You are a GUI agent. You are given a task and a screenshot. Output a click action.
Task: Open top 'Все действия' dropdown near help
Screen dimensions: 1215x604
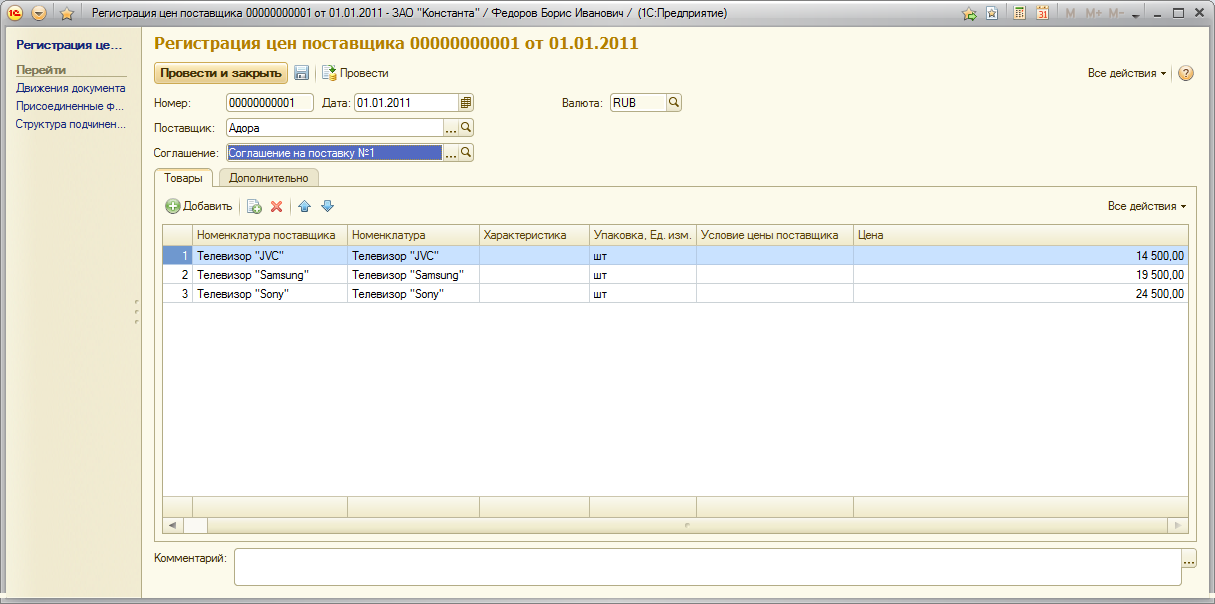pyautogui.click(x=1127, y=73)
